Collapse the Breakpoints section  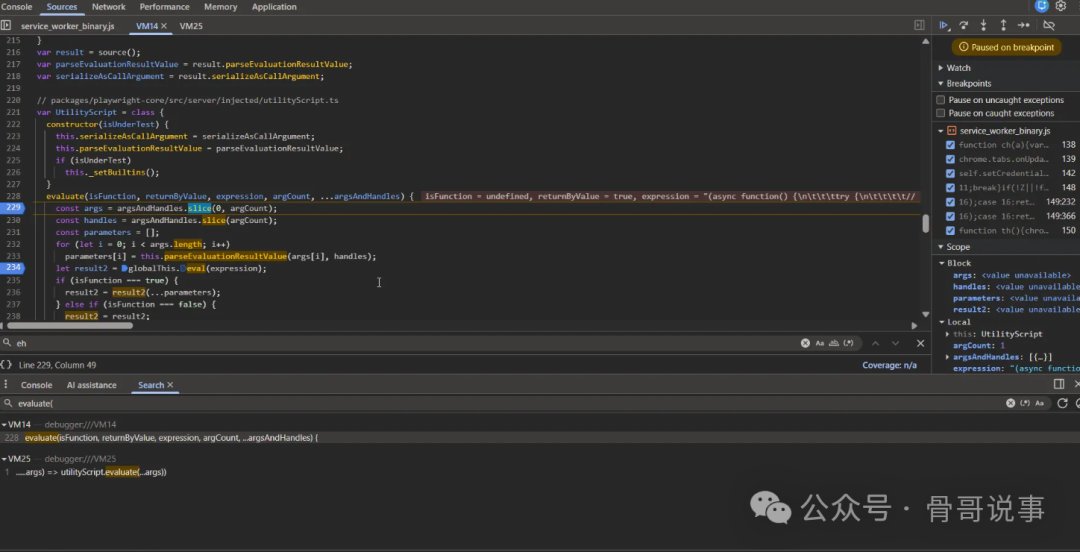[941, 83]
